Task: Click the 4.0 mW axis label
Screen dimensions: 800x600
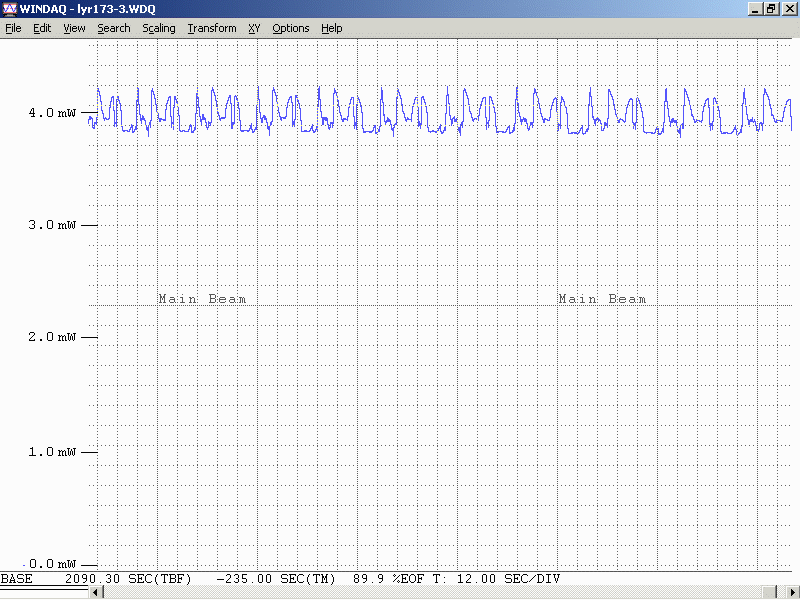Action: pyautogui.click(x=52, y=113)
